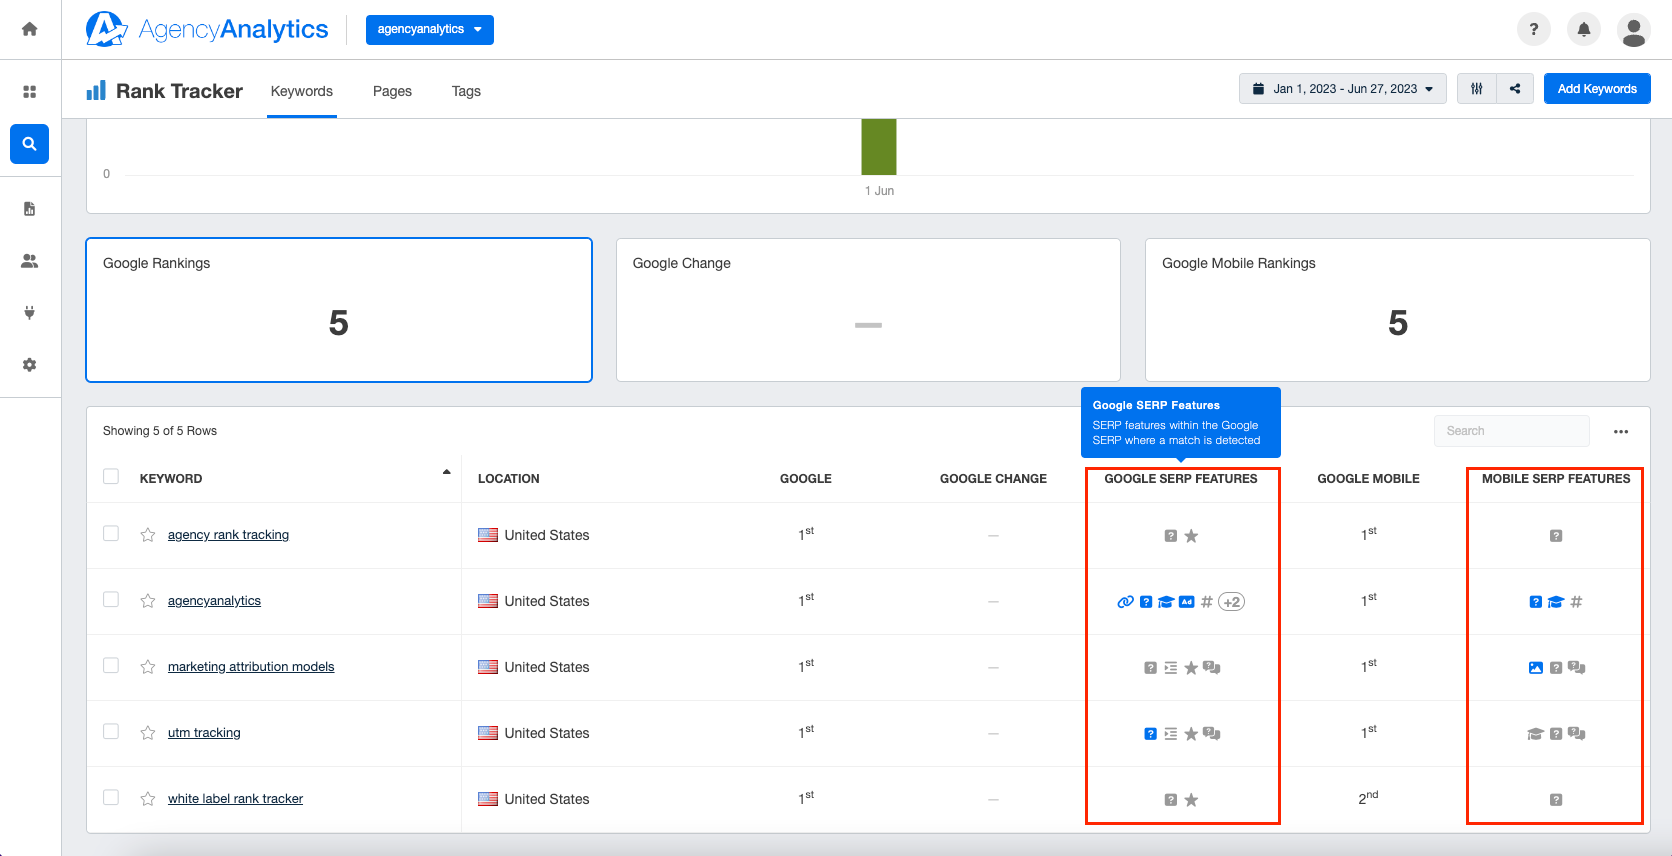Click the Ad icon in agencyanalytics row
This screenshot has height=856, width=1672.
point(1186,602)
